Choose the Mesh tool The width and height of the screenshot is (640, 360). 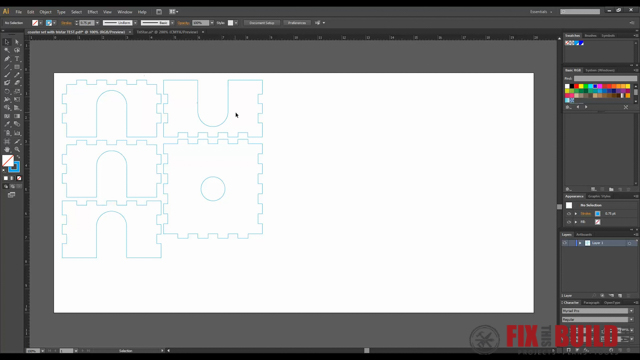[x=7, y=116]
